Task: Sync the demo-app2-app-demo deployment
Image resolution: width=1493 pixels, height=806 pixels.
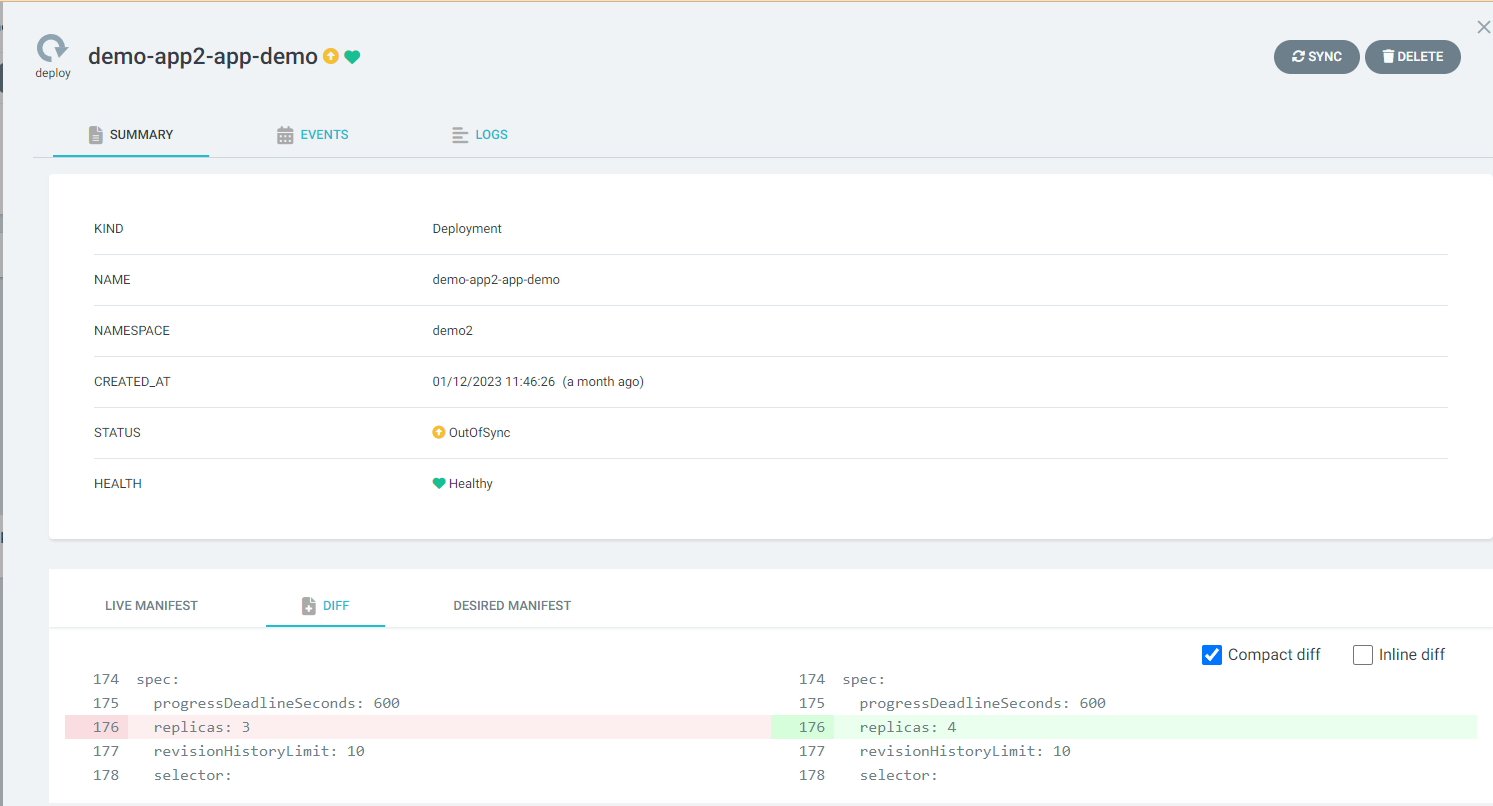Action: tap(1316, 57)
